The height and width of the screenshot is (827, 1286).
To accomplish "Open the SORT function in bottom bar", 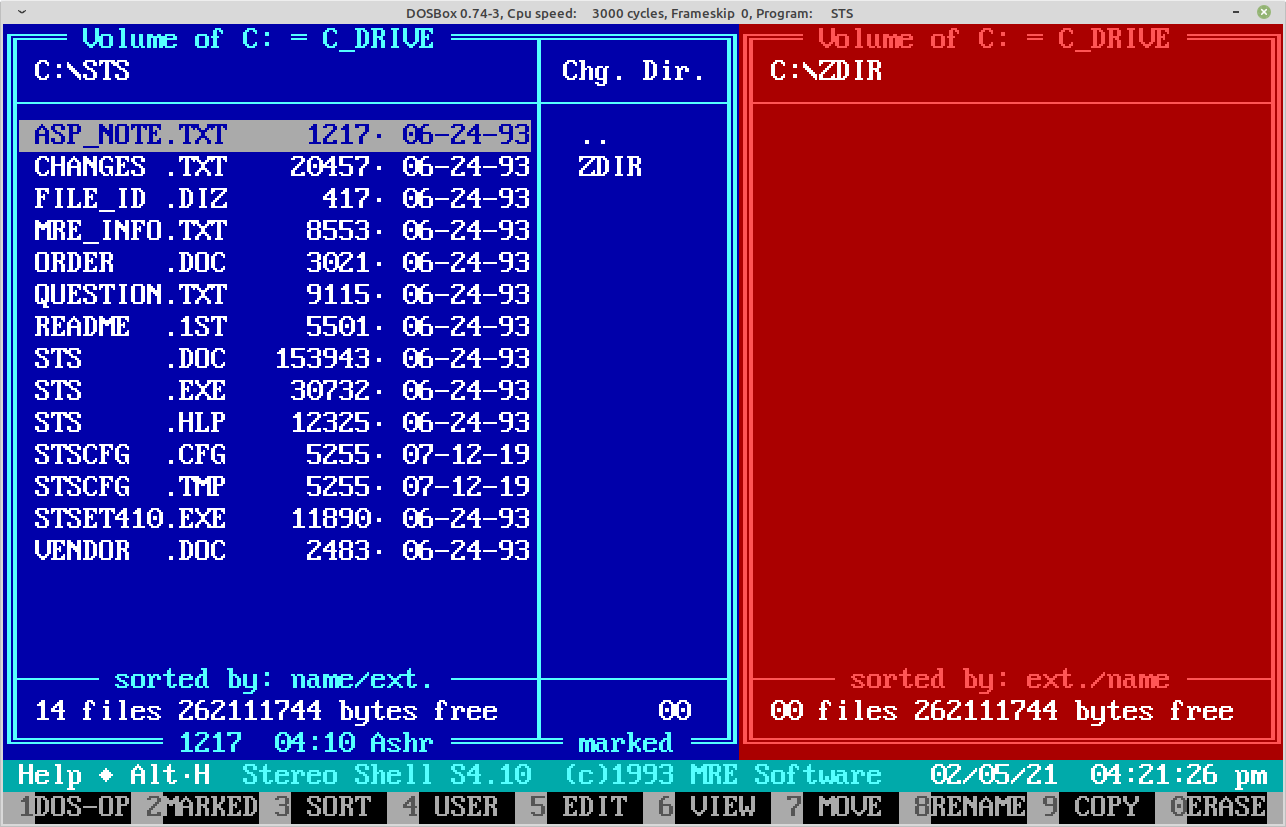I will 338,806.
